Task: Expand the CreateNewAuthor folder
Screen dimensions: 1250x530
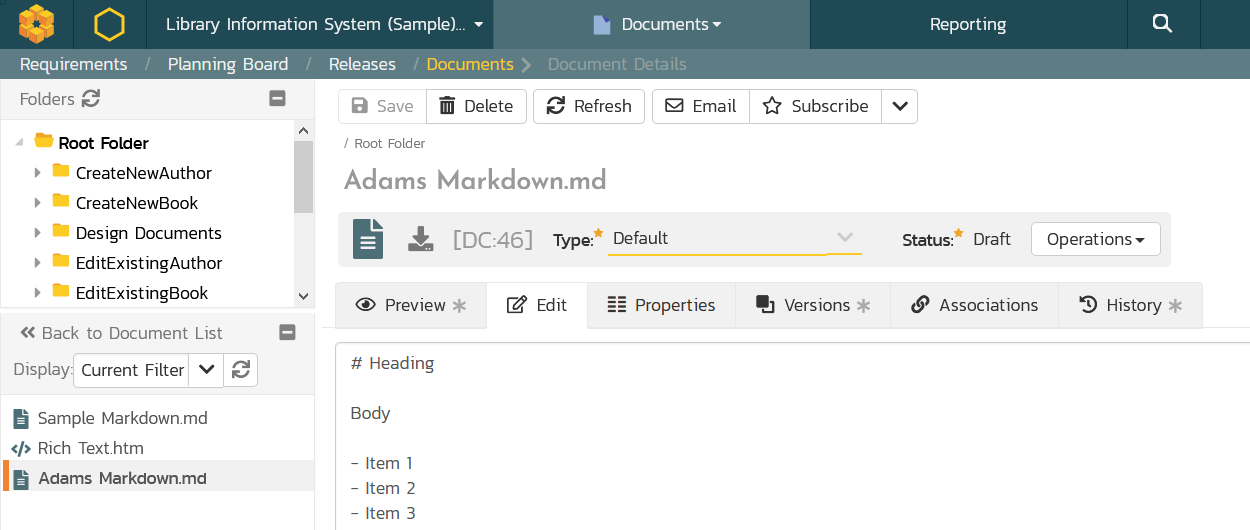Action: coord(38,173)
